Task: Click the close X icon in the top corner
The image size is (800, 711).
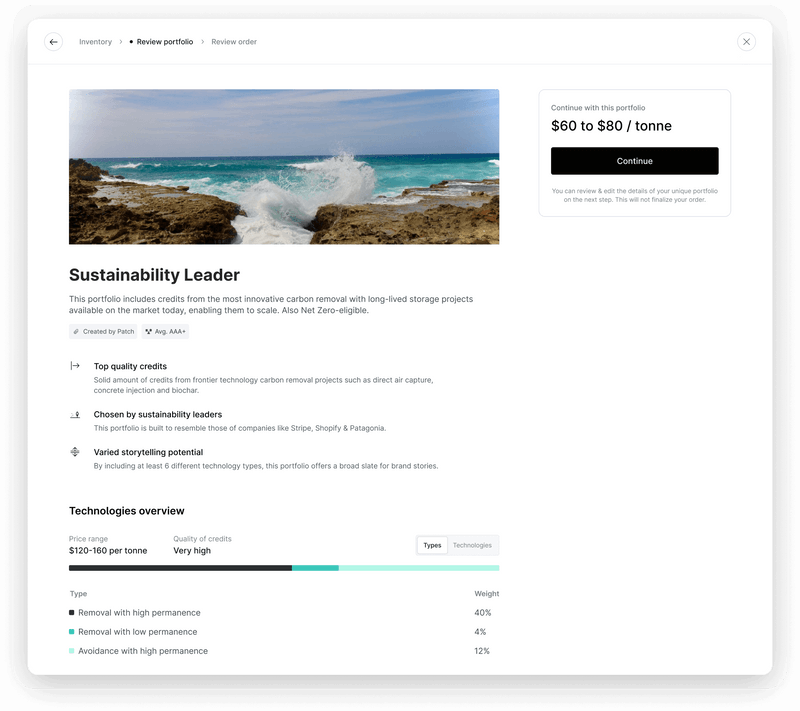Action: pyautogui.click(x=746, y=42)
